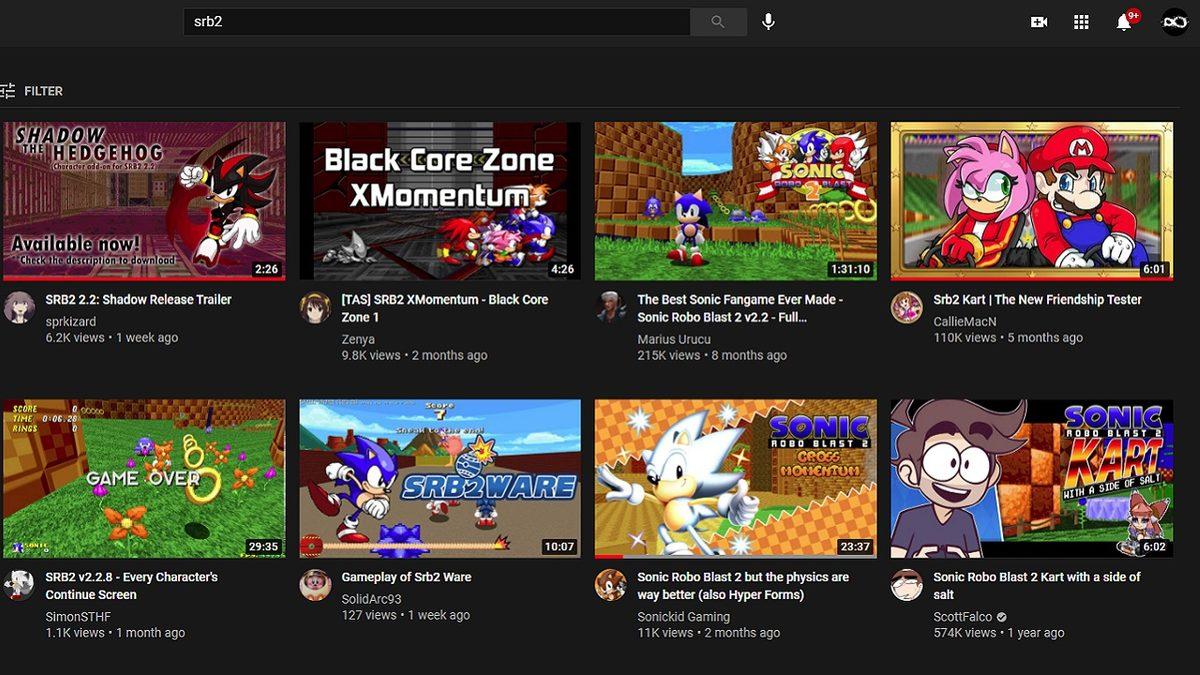This screenshot has width=1200, height=675.
Task: Open the Create video camera icon
Action: [1038, 21]
